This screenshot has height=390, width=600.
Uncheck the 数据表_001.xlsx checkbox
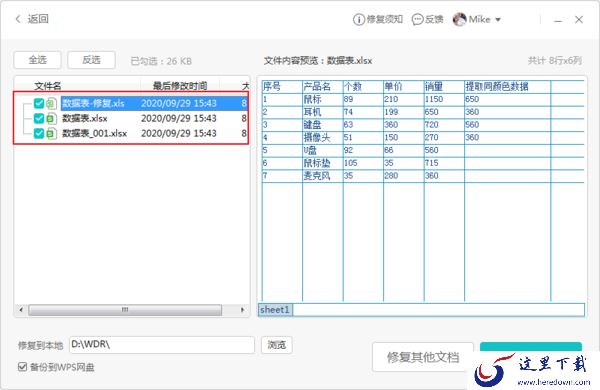pyautogui.click(x=39, y=133)
